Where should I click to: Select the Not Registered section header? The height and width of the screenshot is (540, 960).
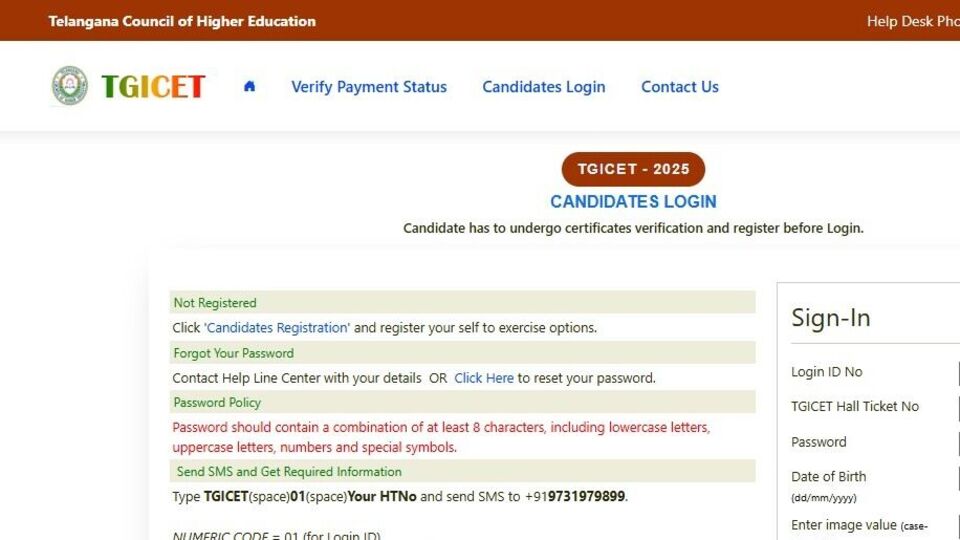(215, 303)
